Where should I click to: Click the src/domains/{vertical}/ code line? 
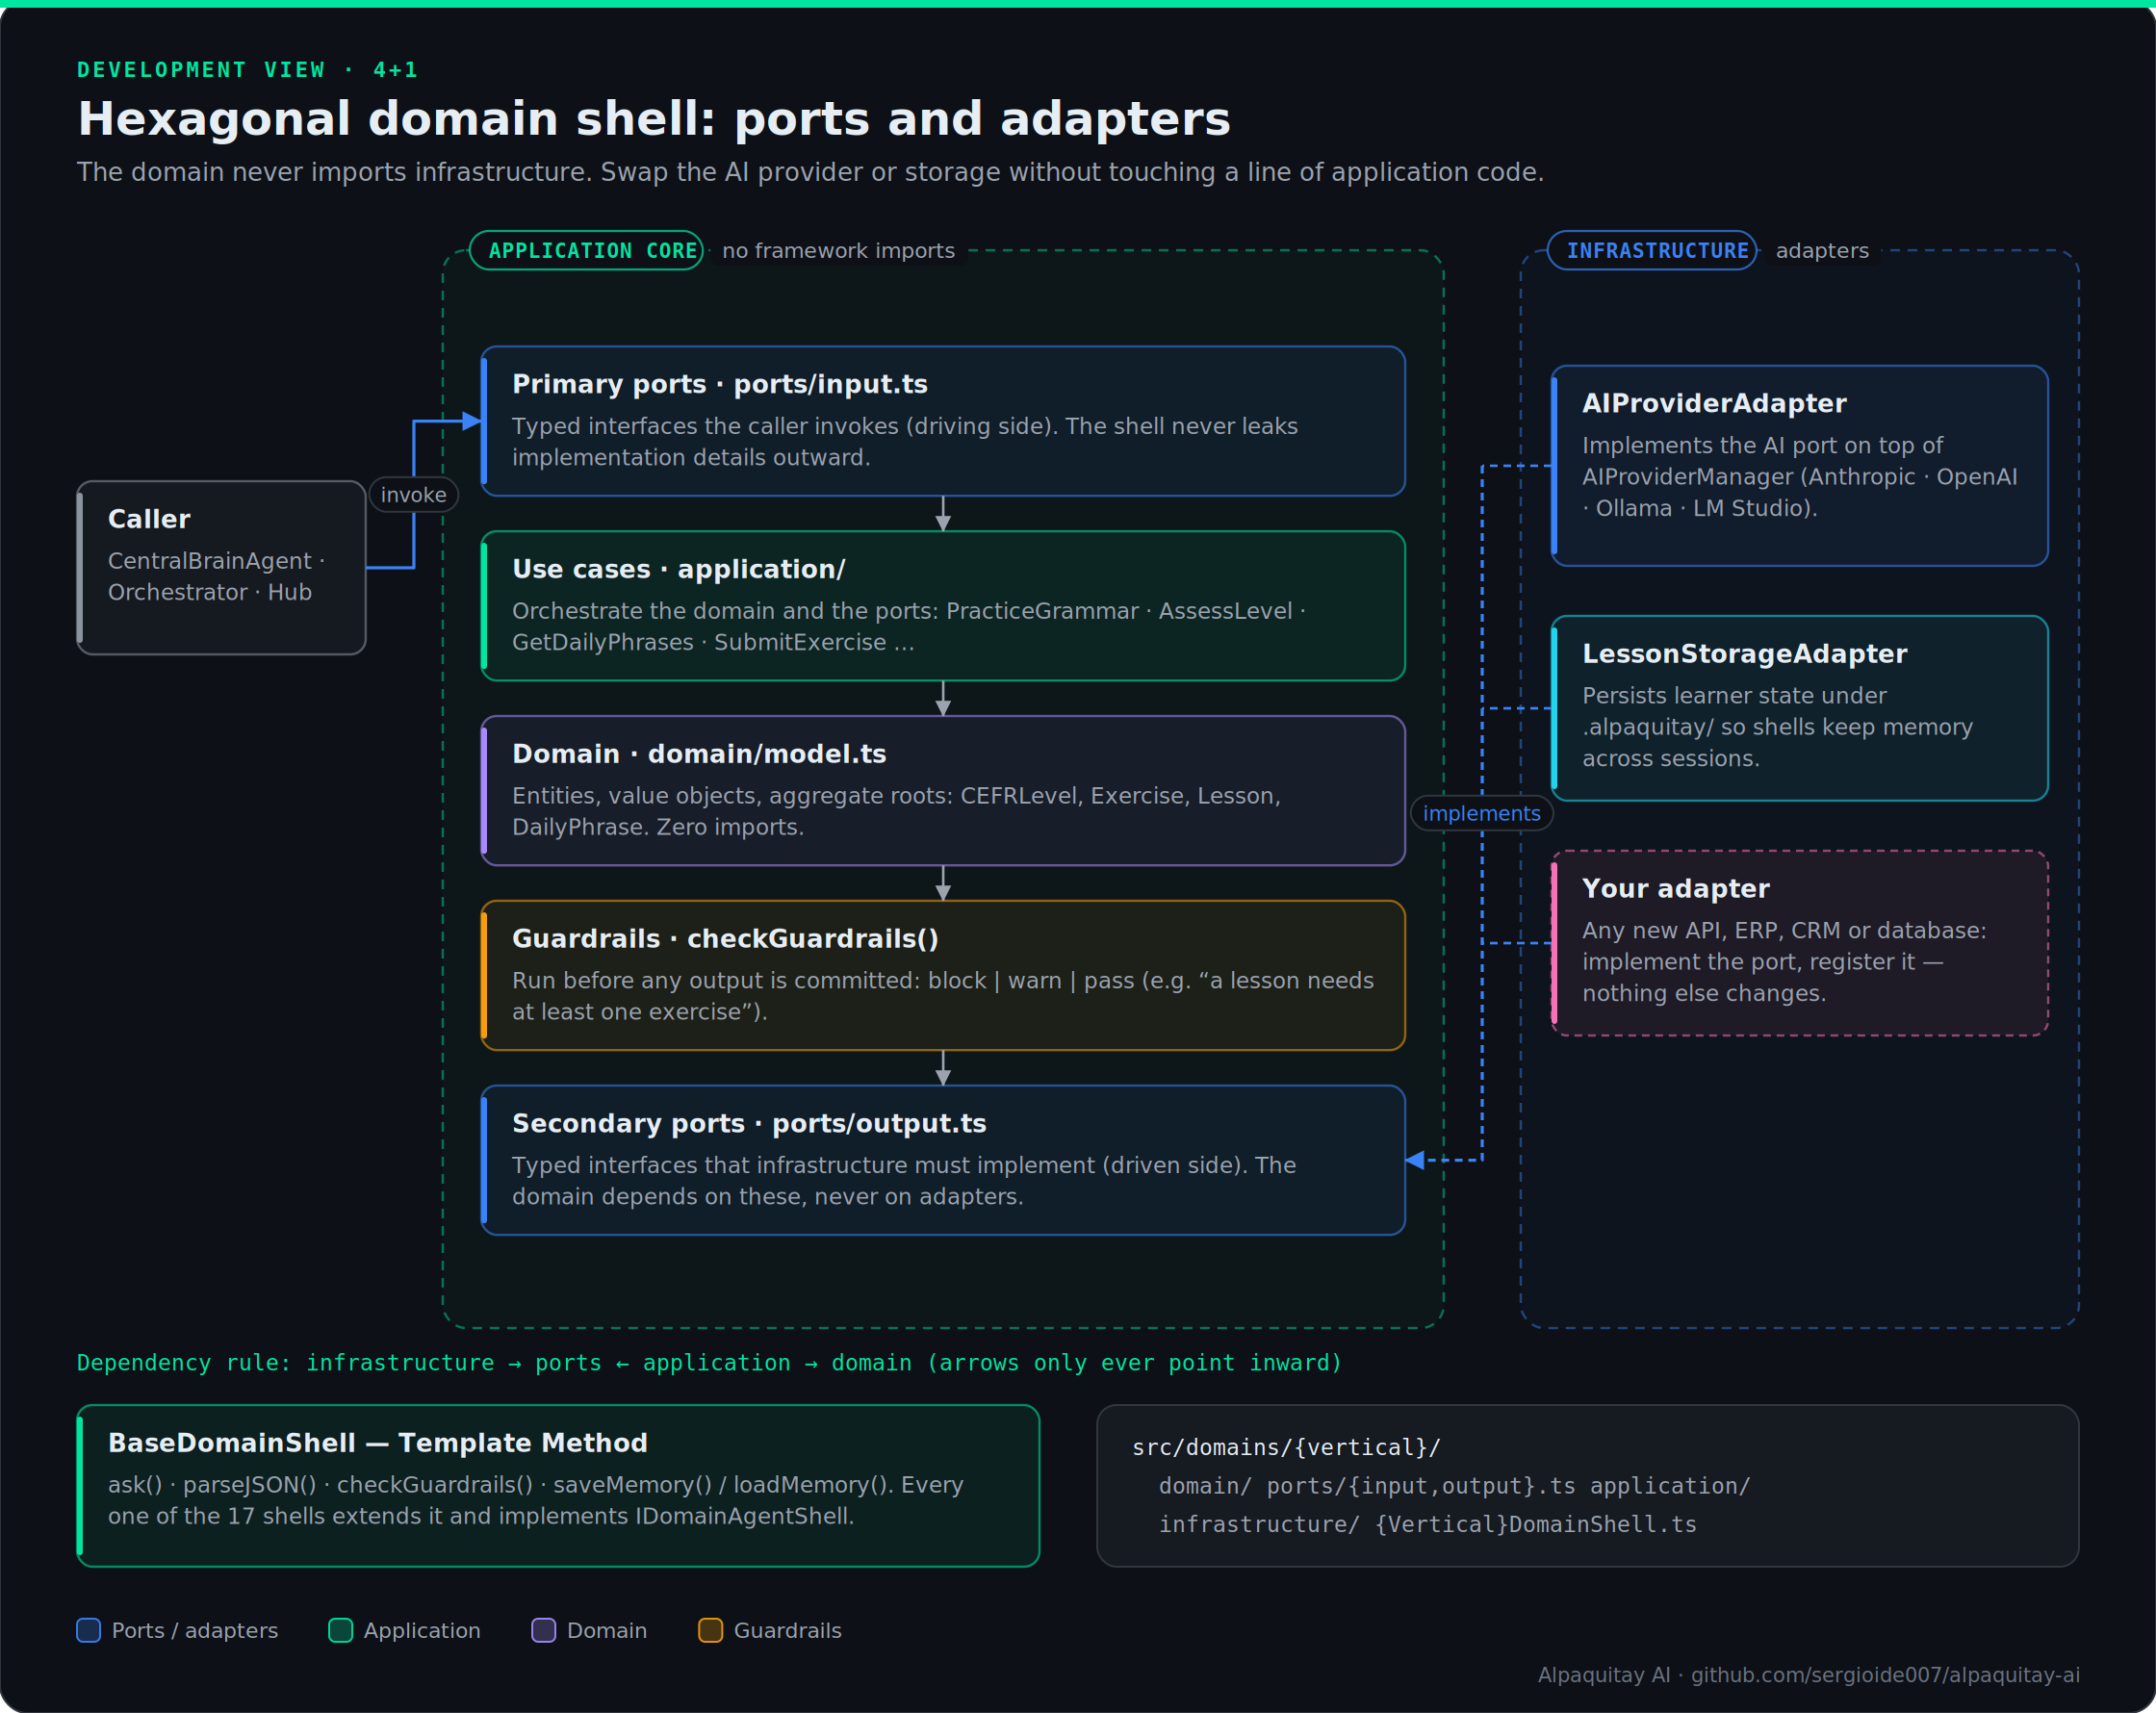tap(1286, 1447)
